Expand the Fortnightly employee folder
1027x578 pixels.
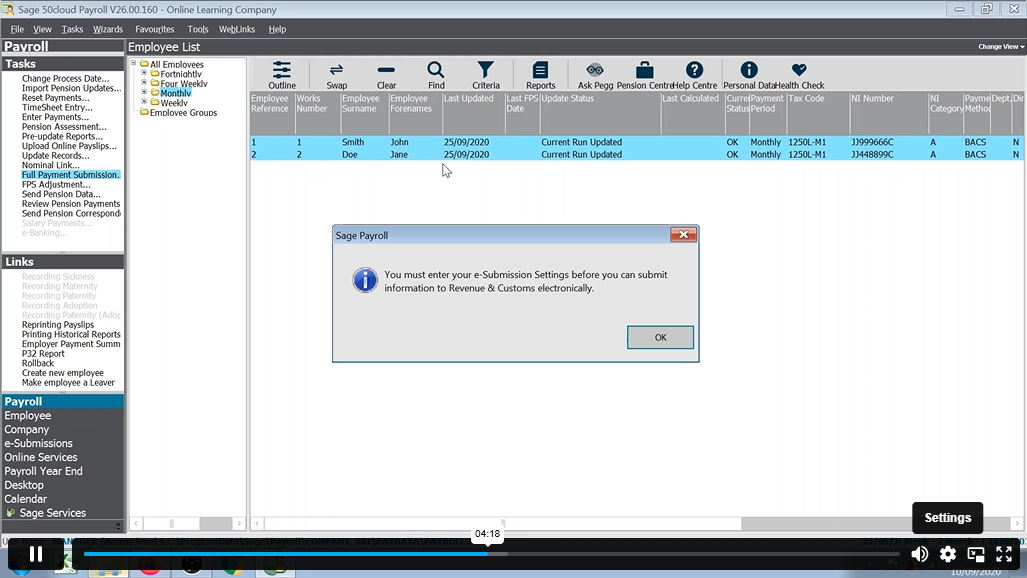point(144,74)
